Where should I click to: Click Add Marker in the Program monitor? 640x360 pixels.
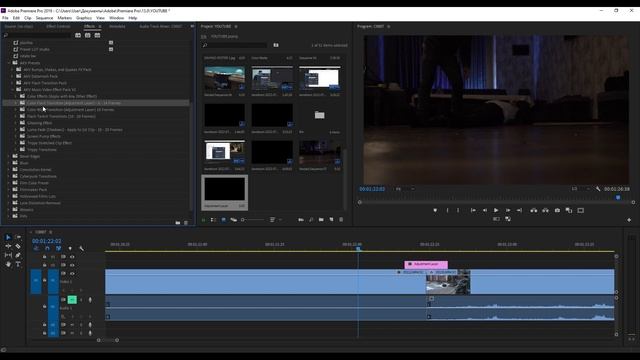tap(435, 210)
